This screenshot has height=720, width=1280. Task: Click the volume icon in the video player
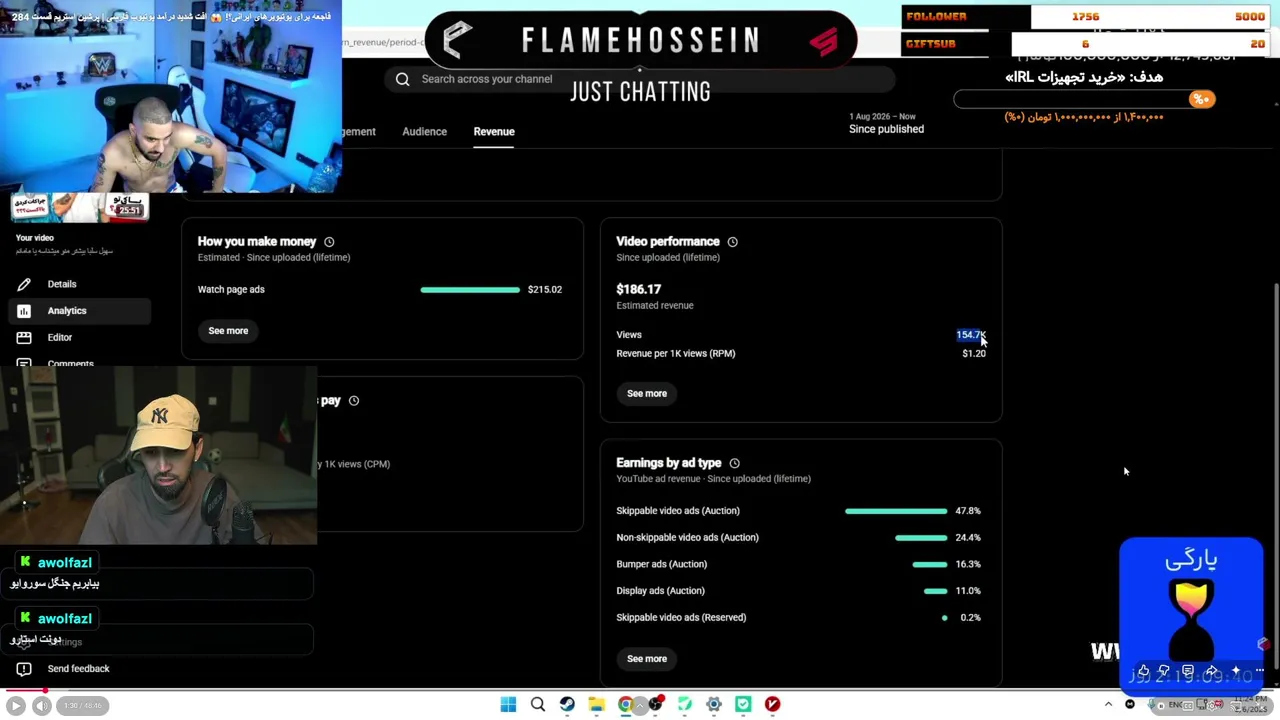tap(42, 706)
